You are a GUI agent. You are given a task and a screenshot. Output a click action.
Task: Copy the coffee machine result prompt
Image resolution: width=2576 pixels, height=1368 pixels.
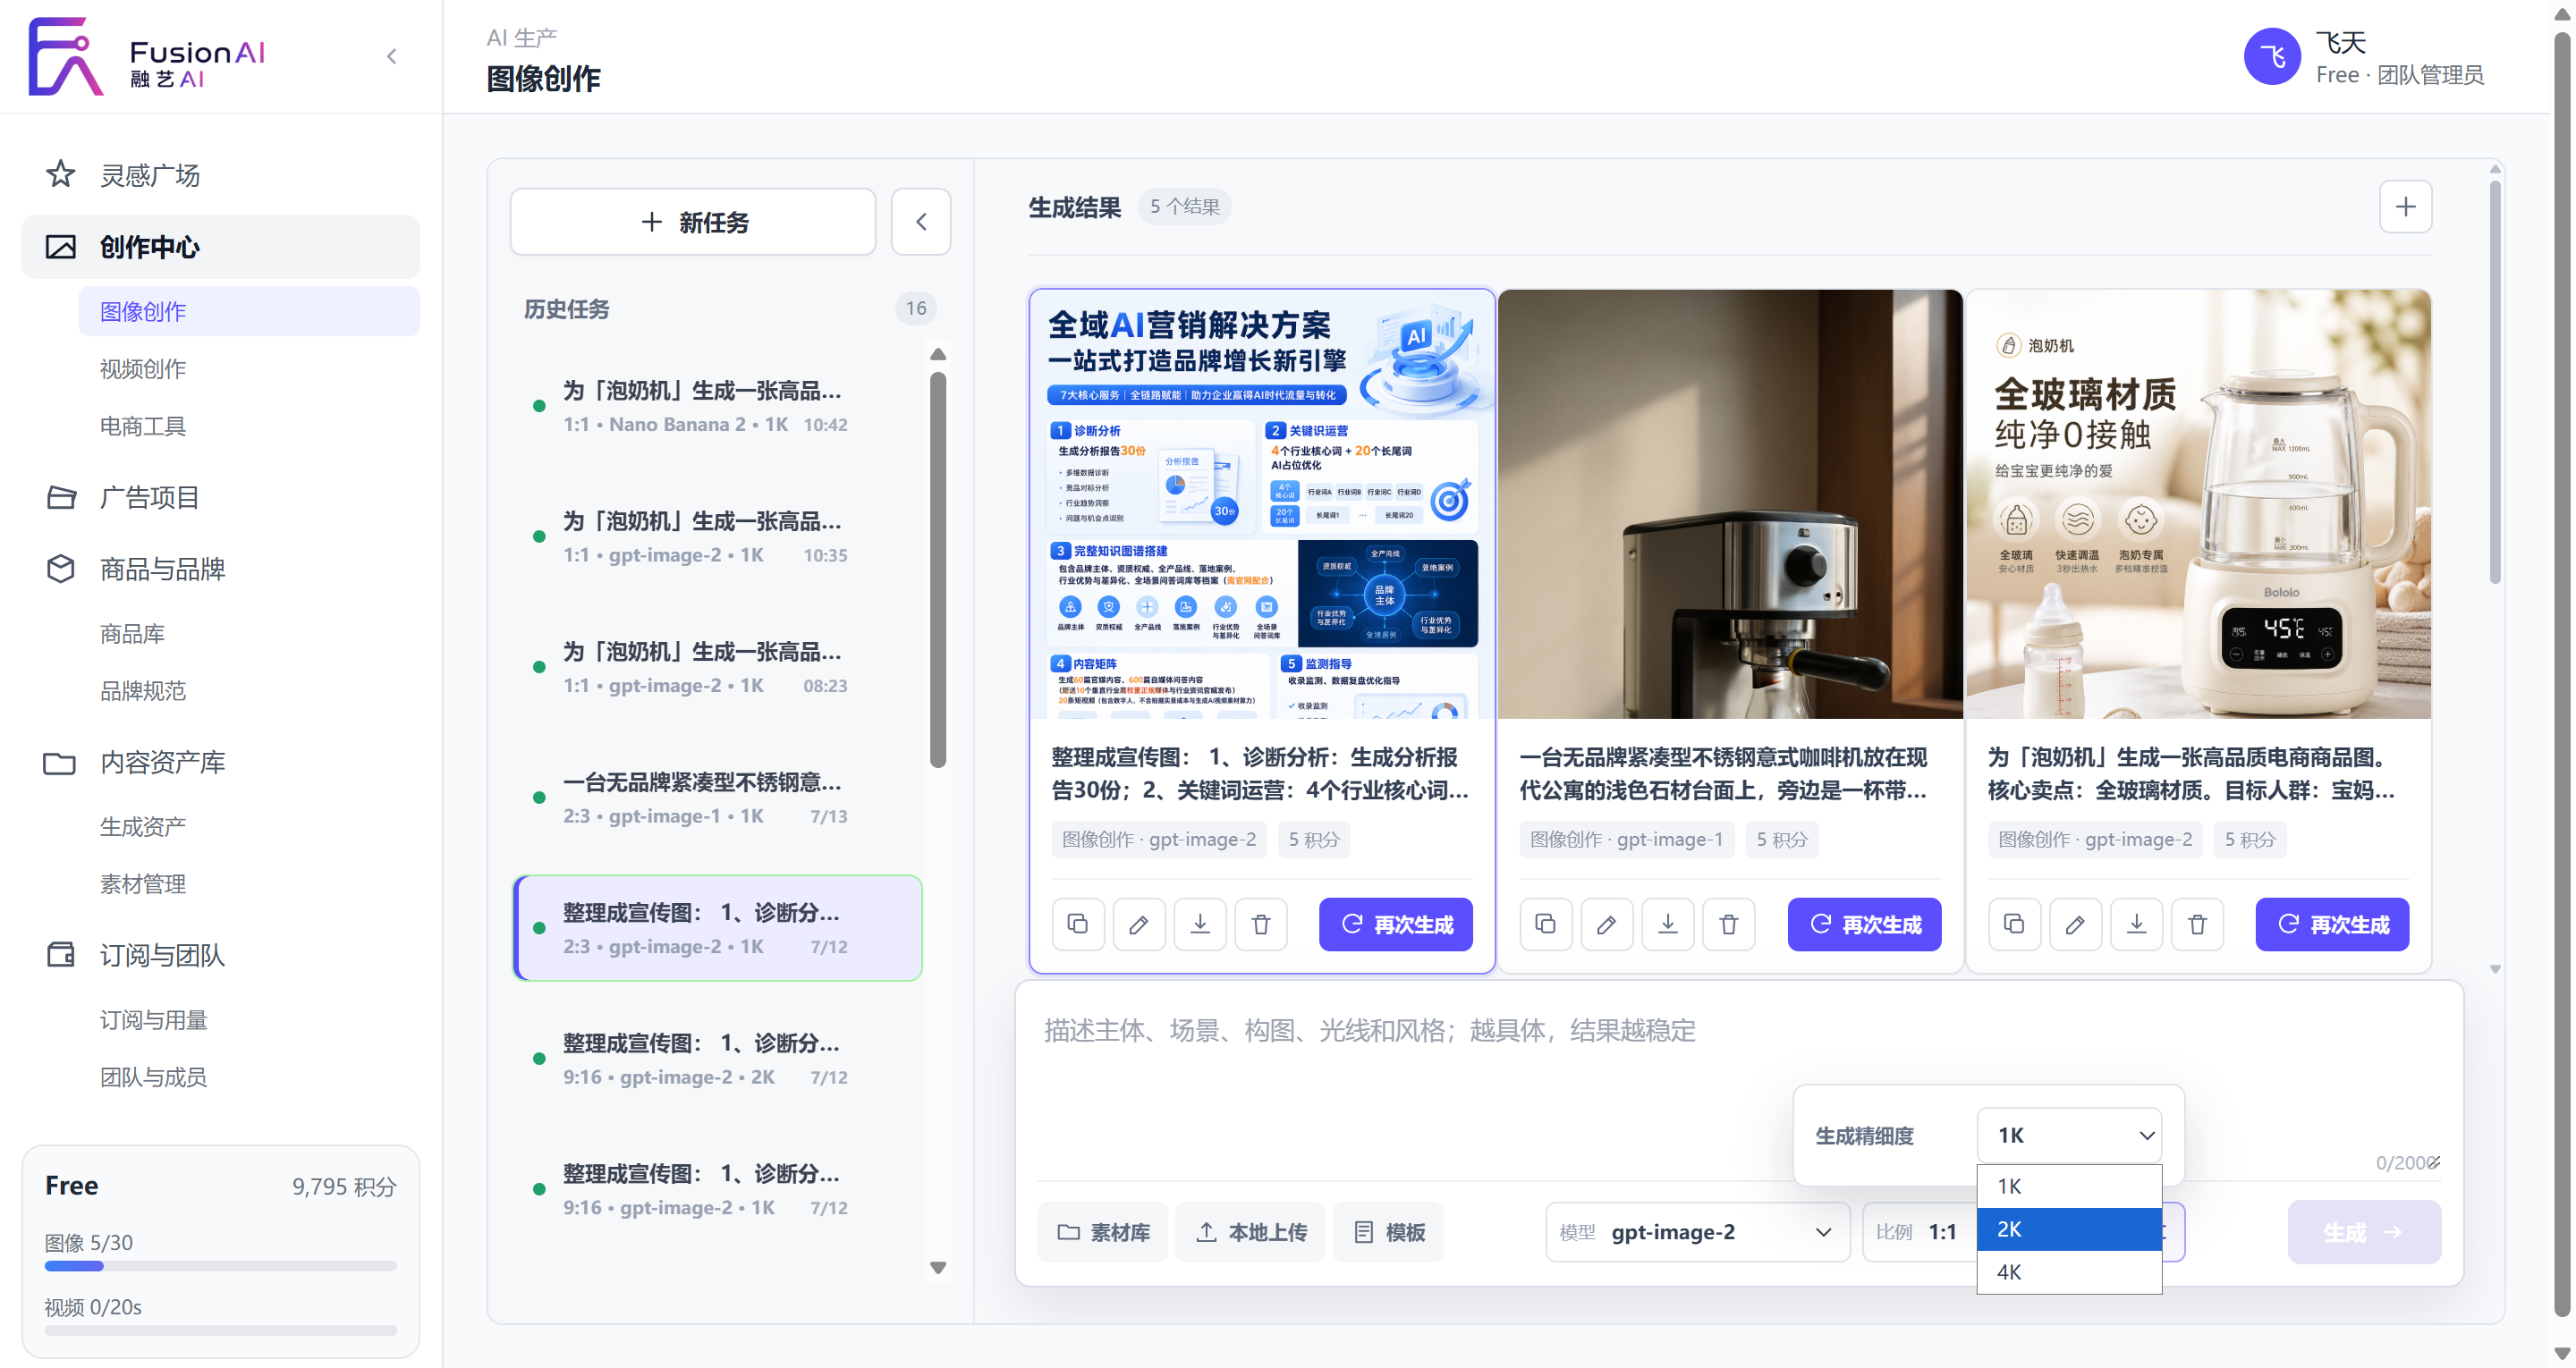click(x=1546, y=924)
